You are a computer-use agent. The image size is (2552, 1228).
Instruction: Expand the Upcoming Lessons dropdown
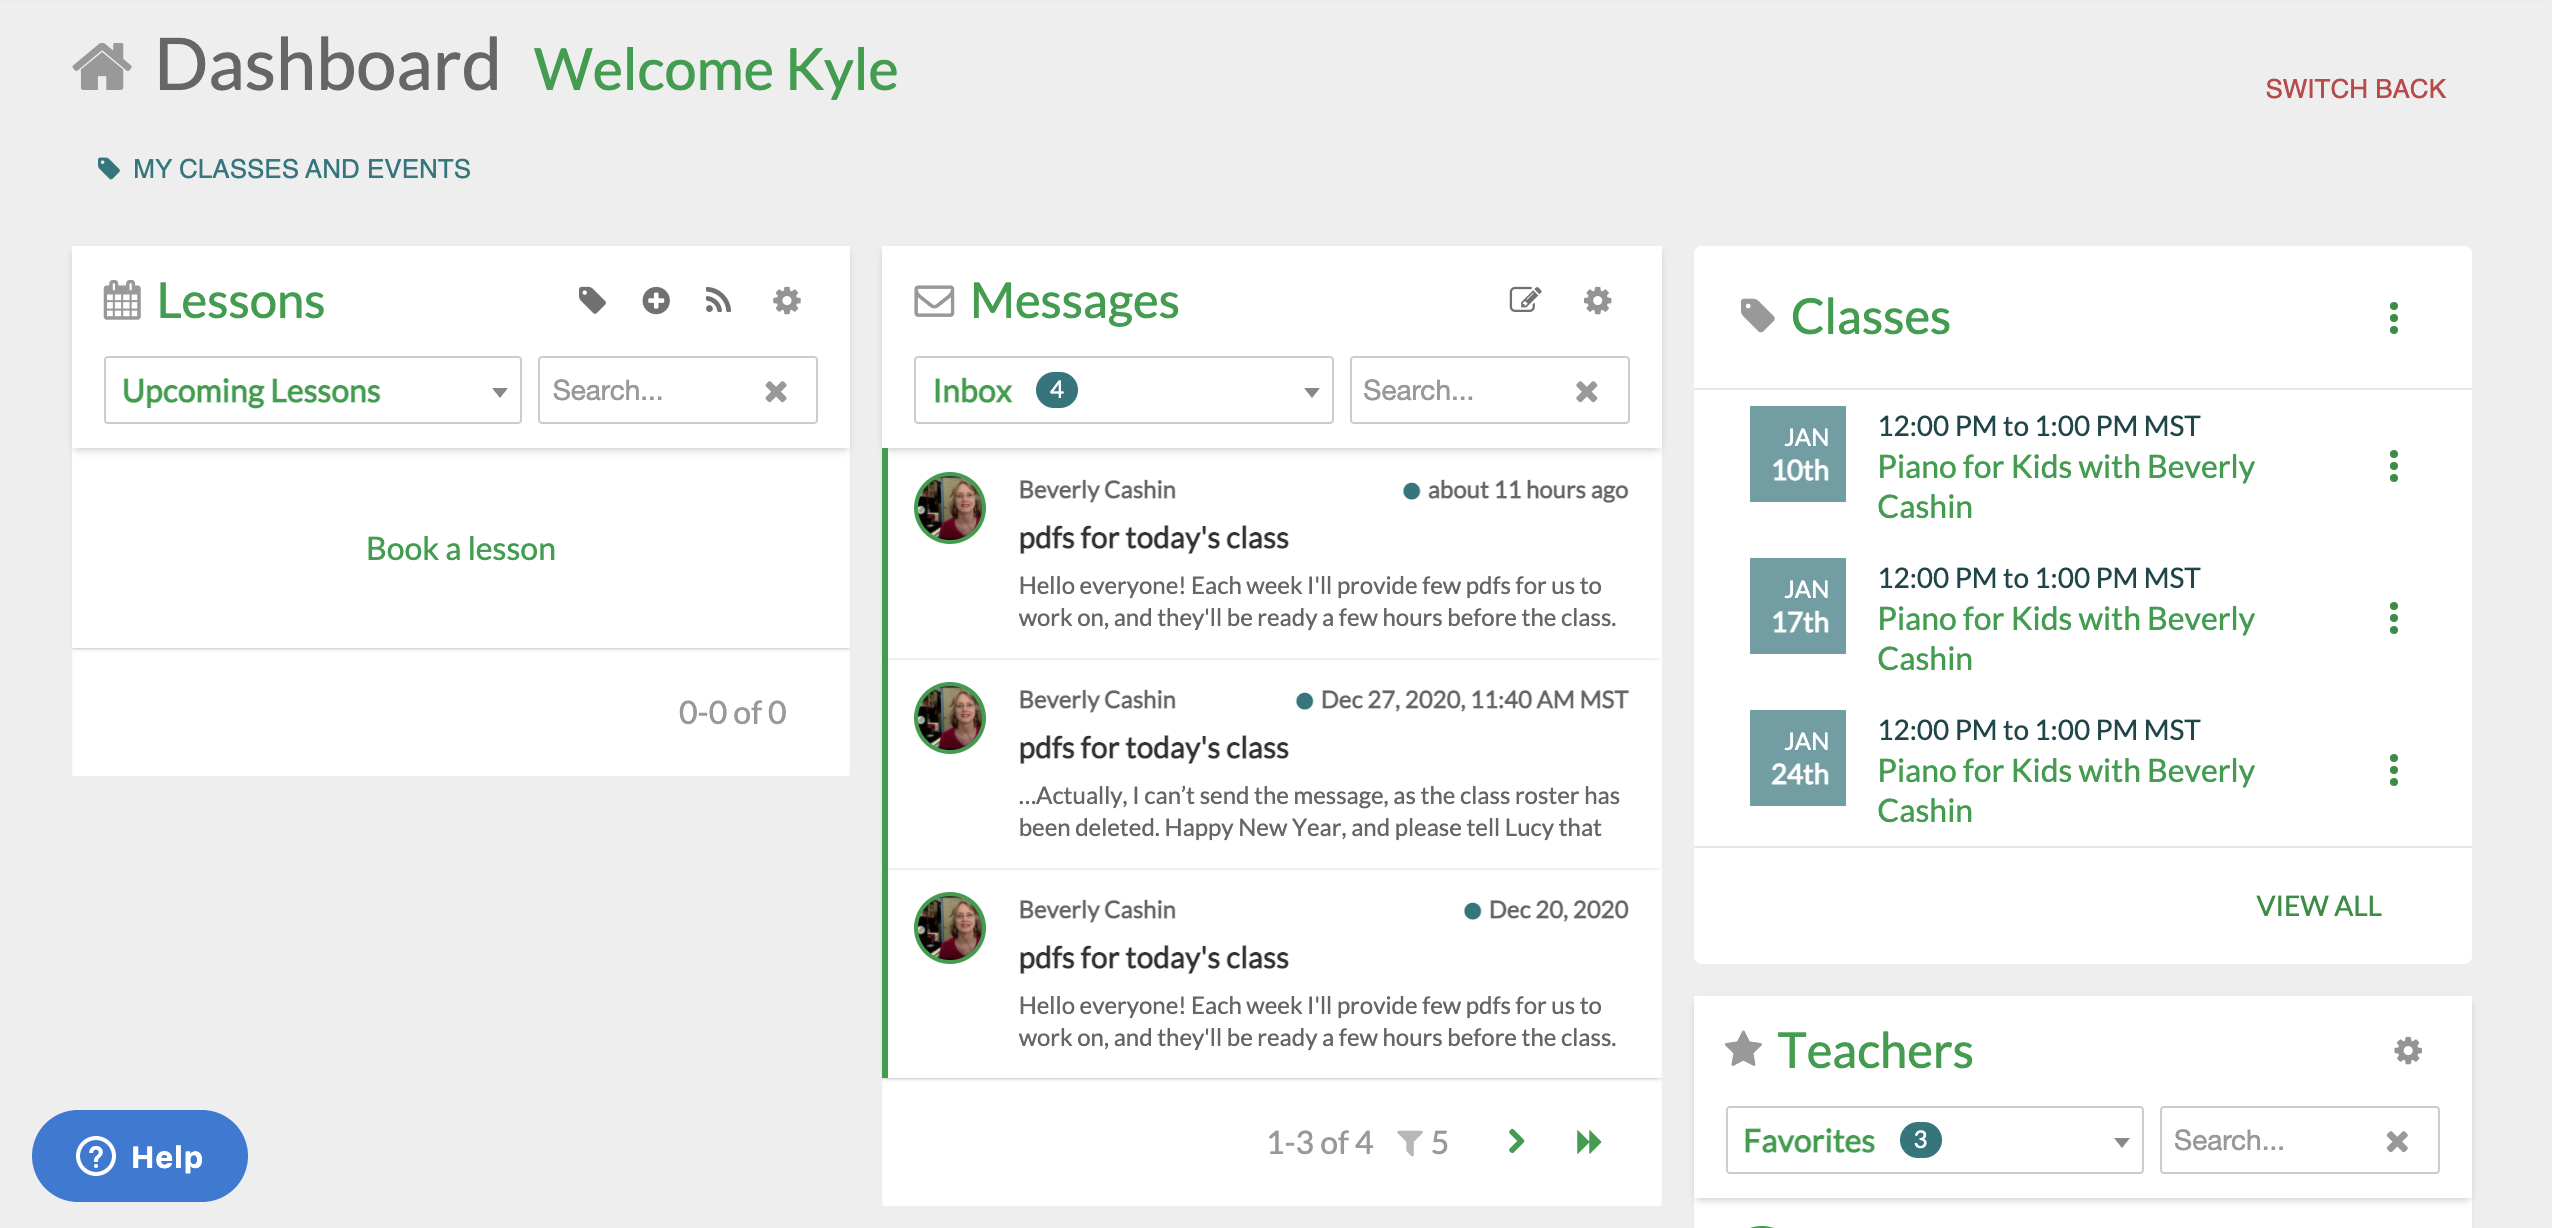[x=312, y=390]
